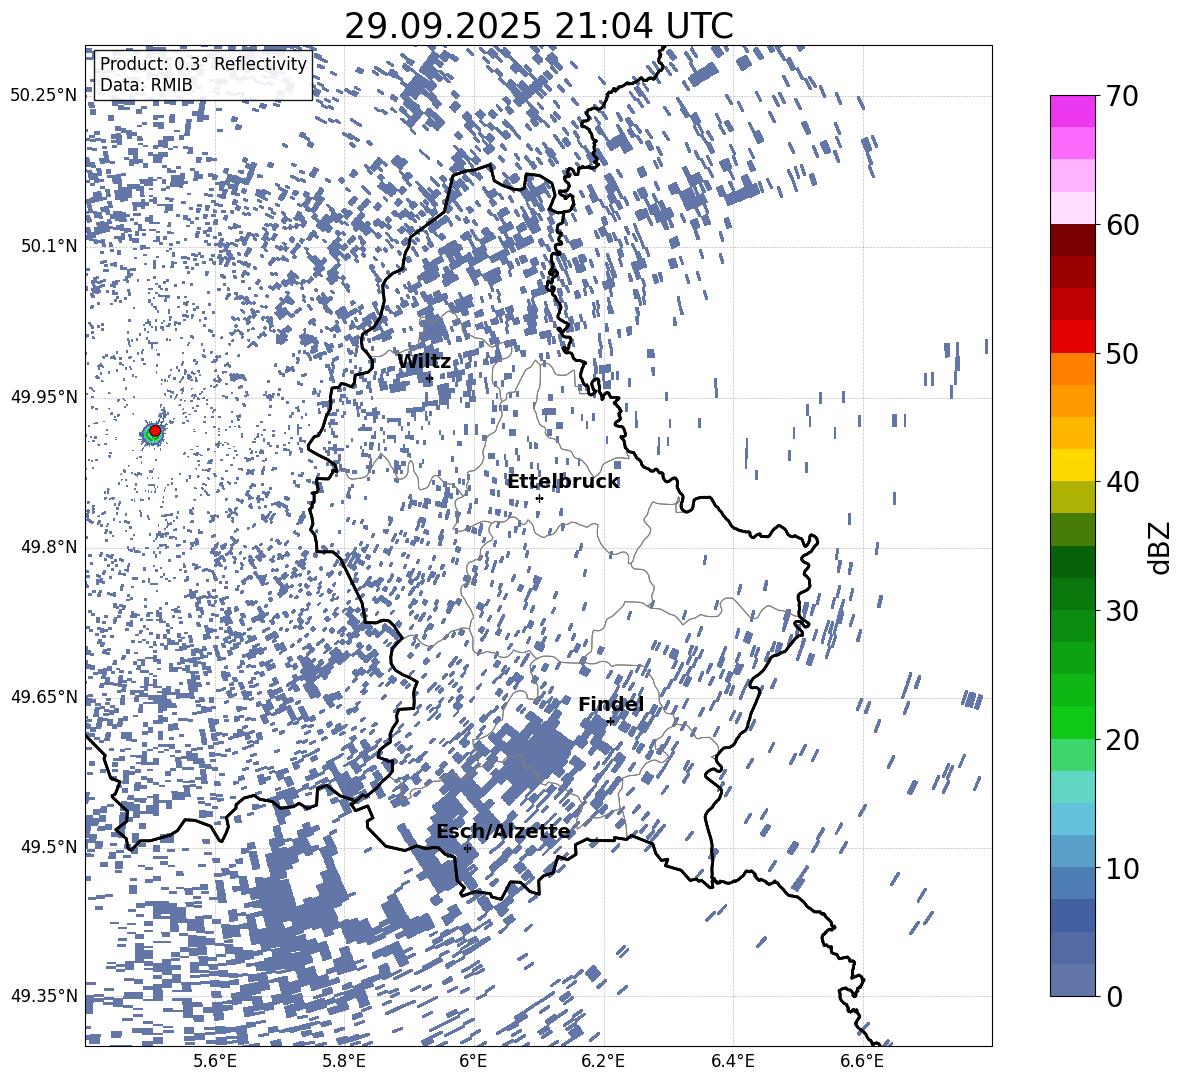Select the Esch/Alzette city label
The image size is (1184, 1081).
point(503,831)
